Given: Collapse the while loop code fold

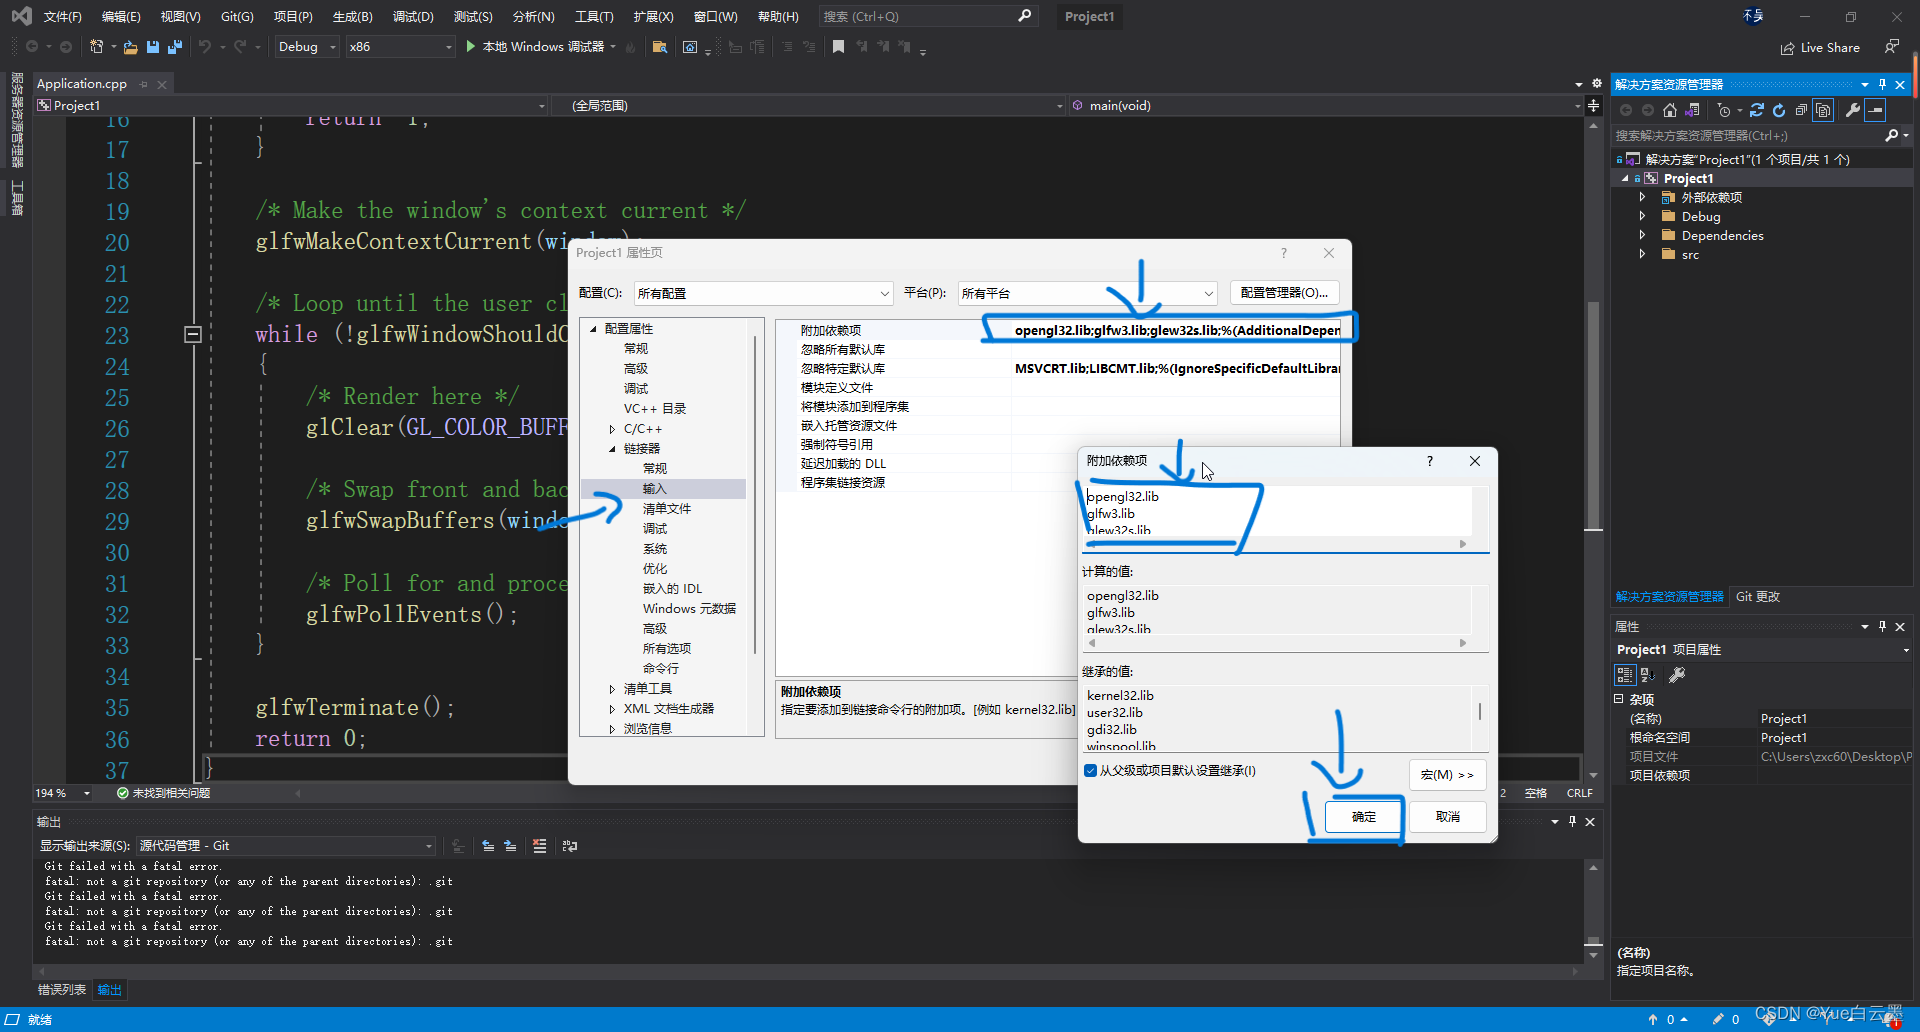Looking at the screenshot, I should pos(193,335).
